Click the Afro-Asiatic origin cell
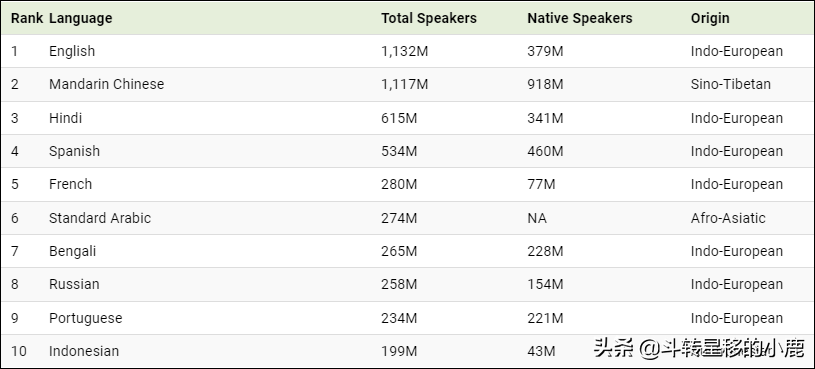 728,218
